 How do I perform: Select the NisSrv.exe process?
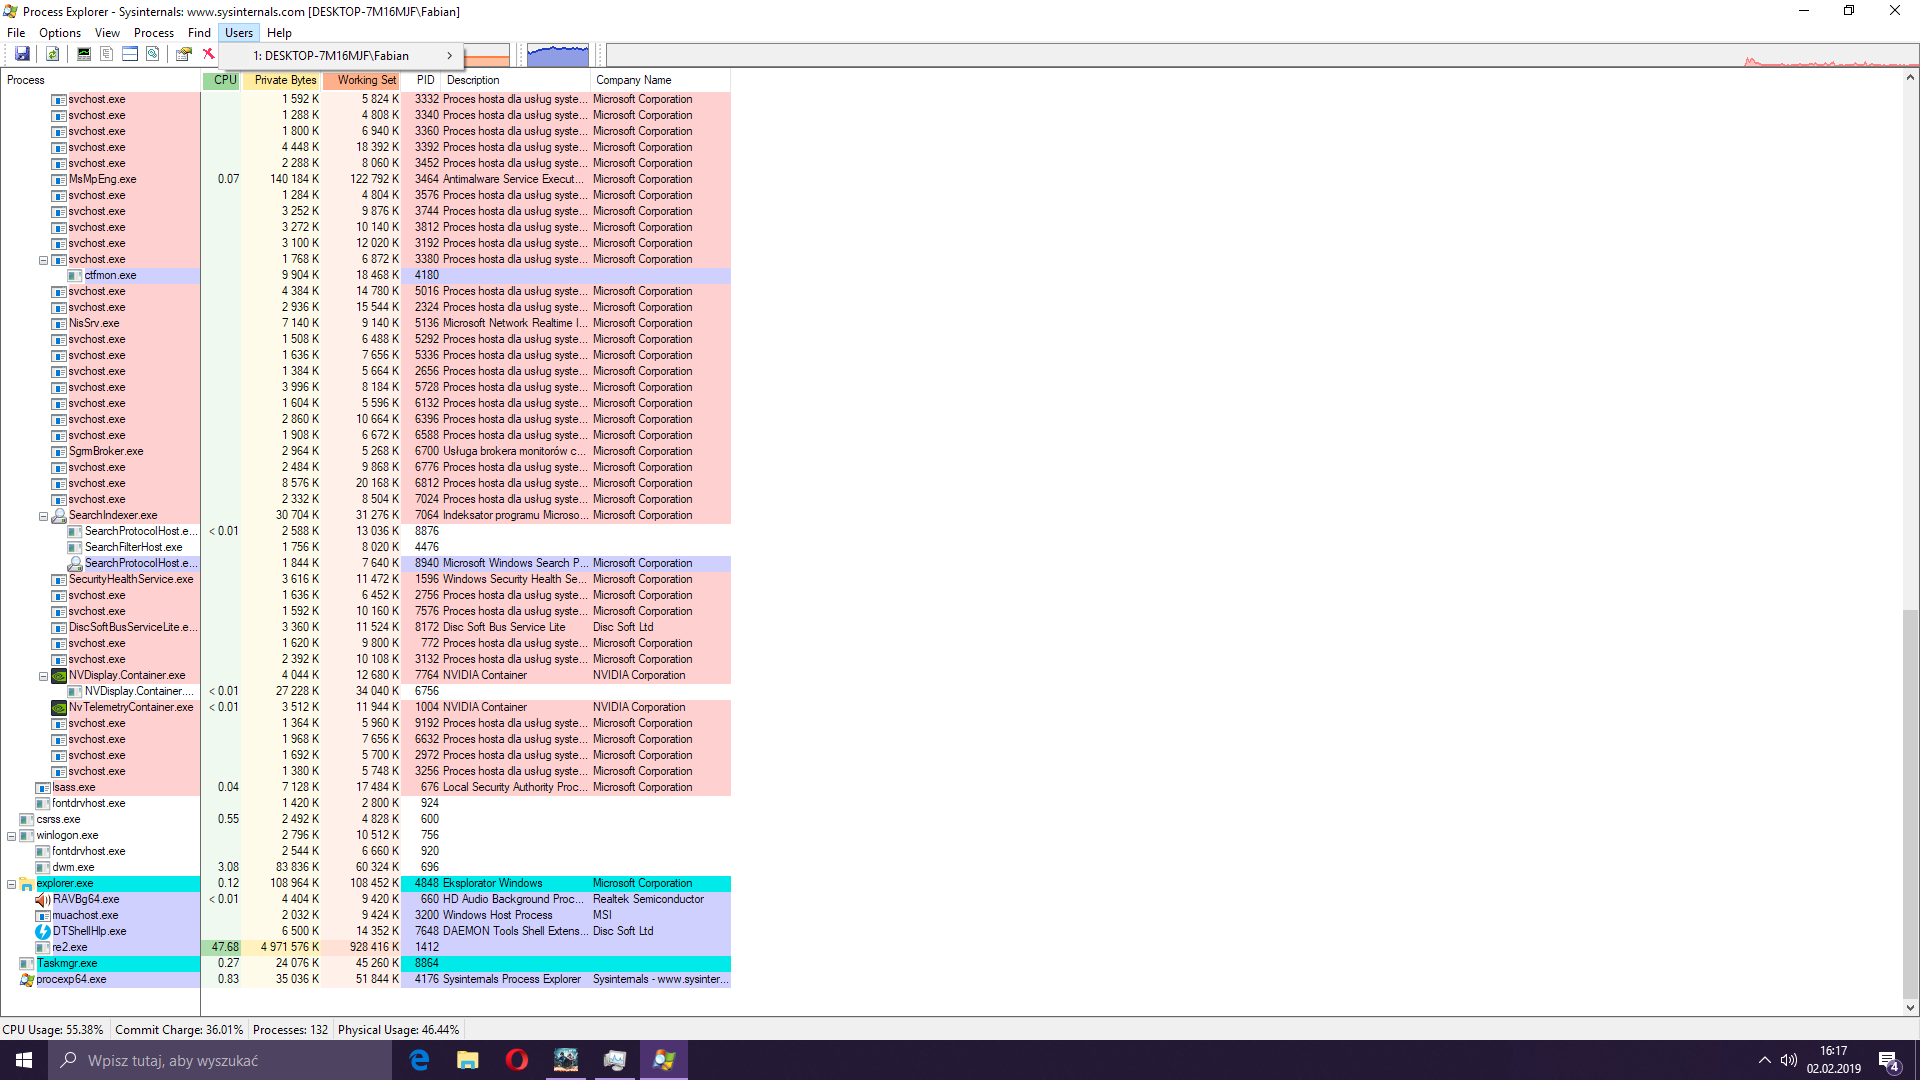[94, 323]
